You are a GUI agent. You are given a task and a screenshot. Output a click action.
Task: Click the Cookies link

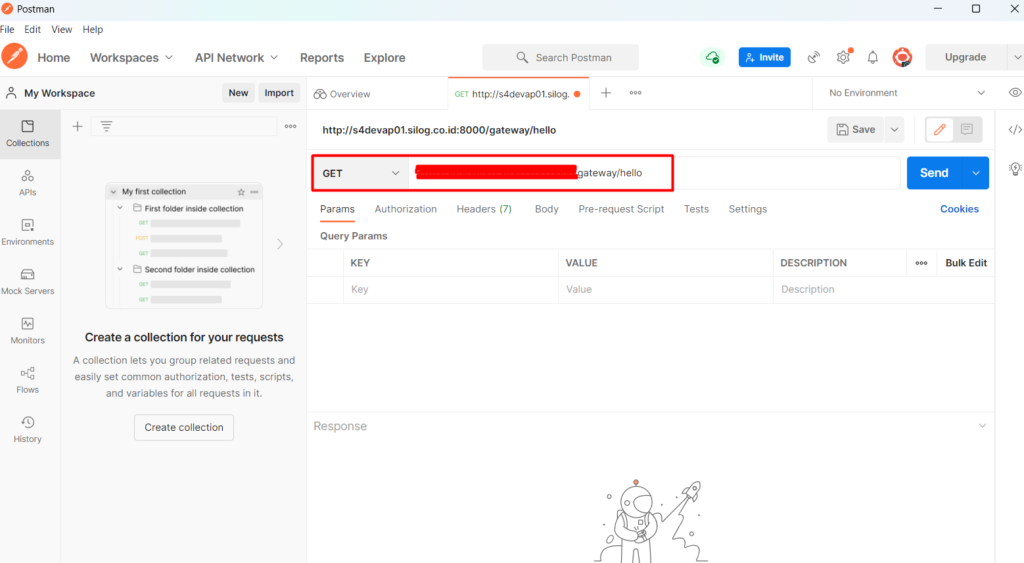(959, 209)
